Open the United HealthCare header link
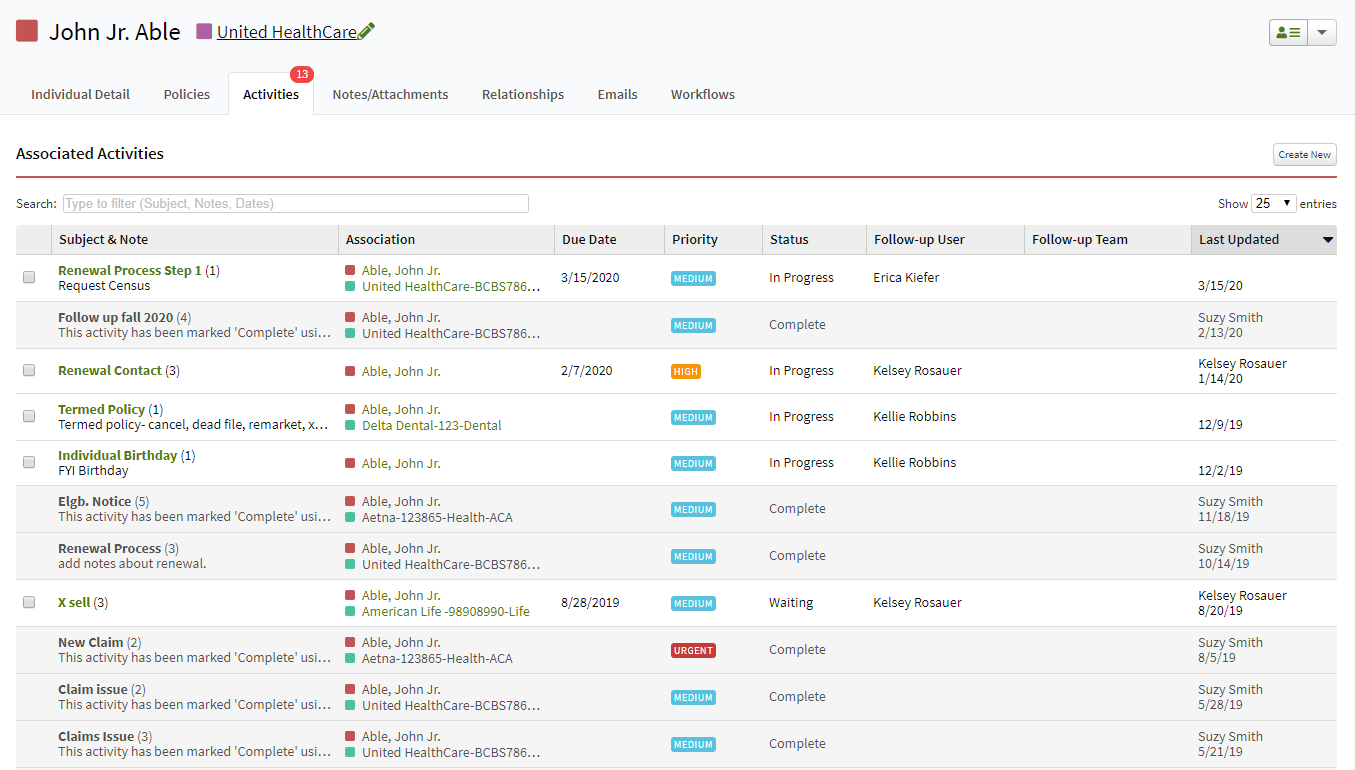The image size is (1355, 770). (x=287, y=32)
